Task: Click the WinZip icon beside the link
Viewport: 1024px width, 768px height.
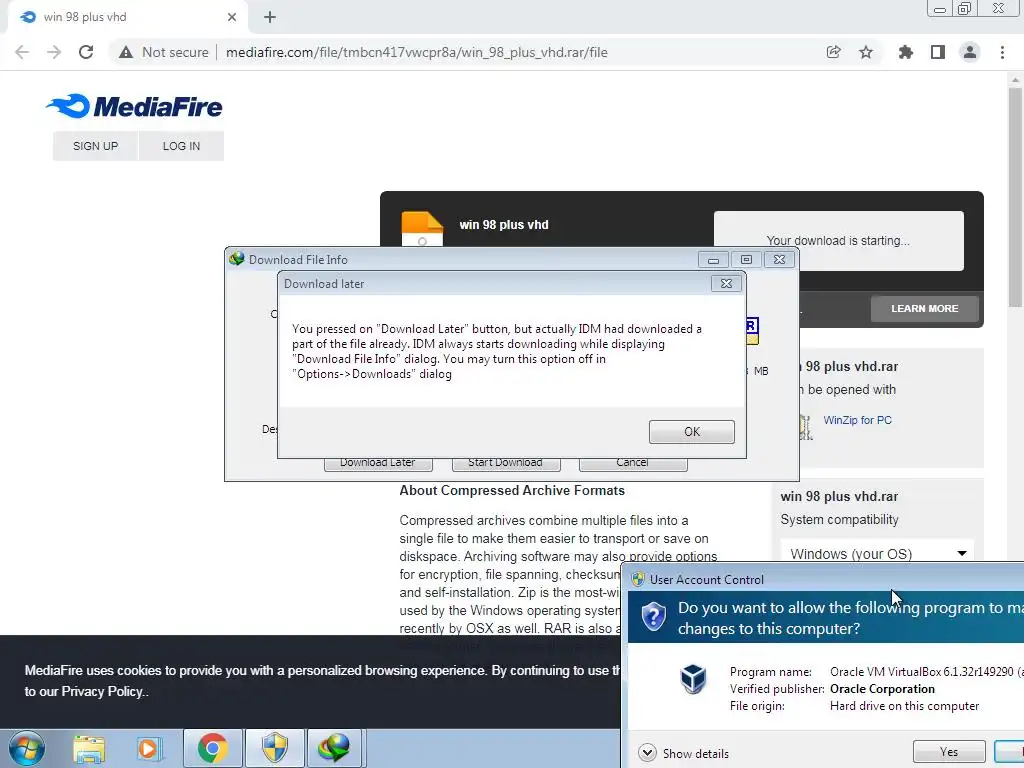Action: (806, 427)
